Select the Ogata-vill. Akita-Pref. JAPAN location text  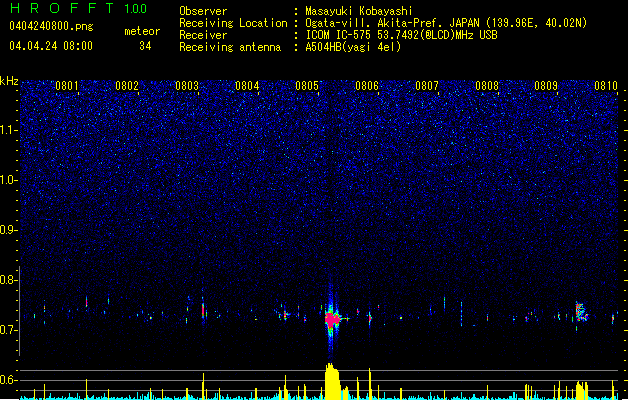[x=446, y=23]
